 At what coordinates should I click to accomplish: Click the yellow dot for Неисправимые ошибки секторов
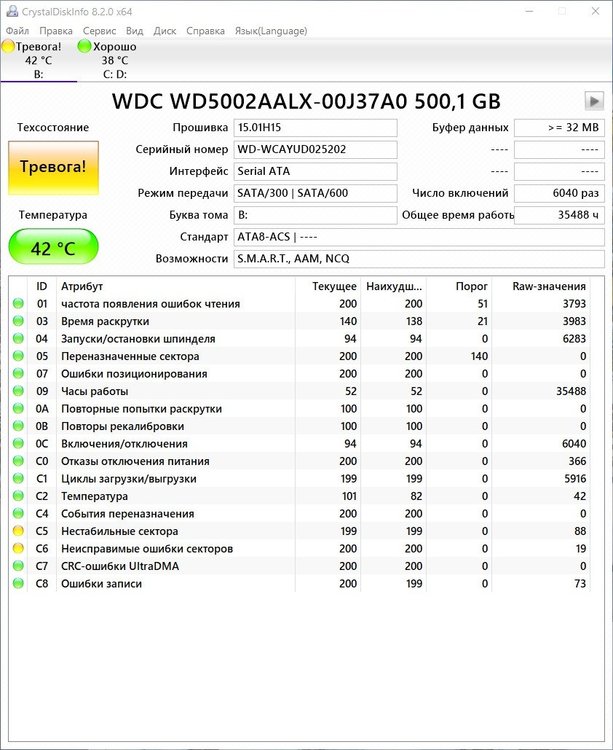18,548
